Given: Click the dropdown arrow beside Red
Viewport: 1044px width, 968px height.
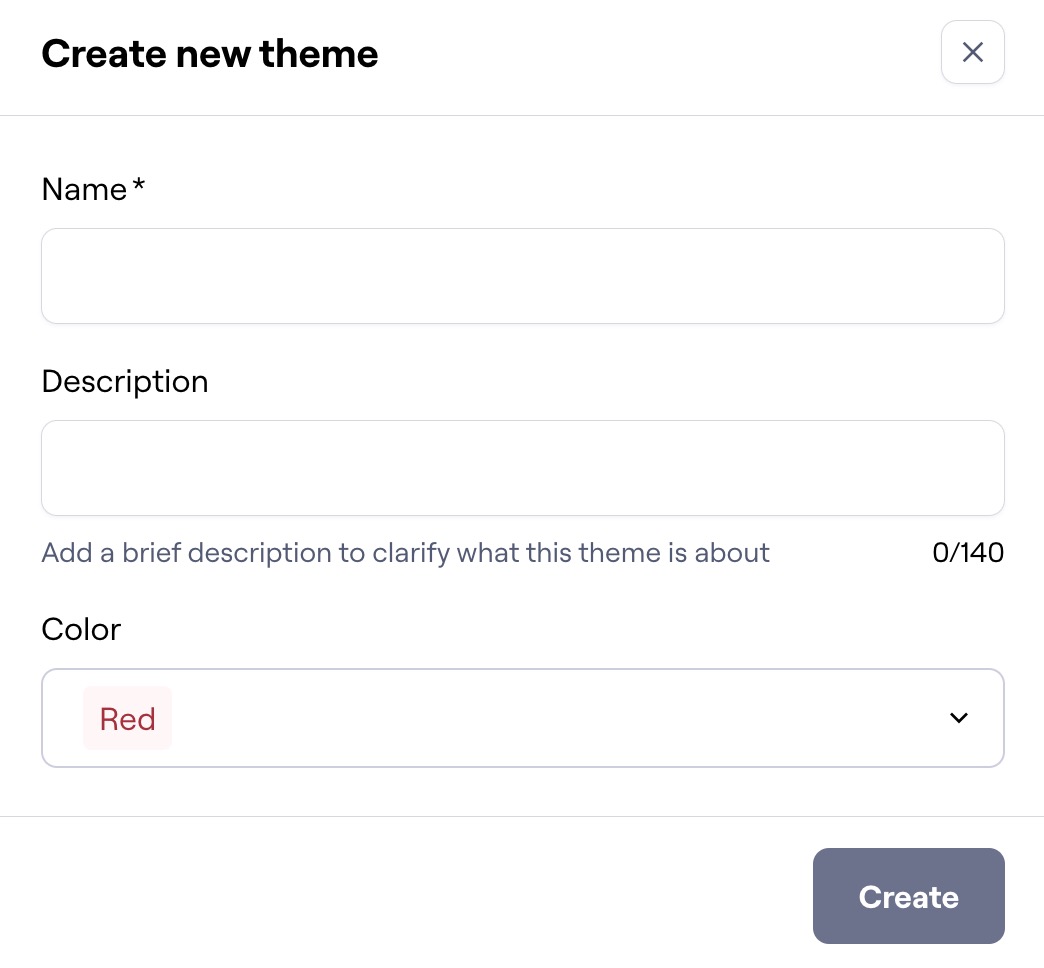Looking at the screenshot, I should pos(958,718).
